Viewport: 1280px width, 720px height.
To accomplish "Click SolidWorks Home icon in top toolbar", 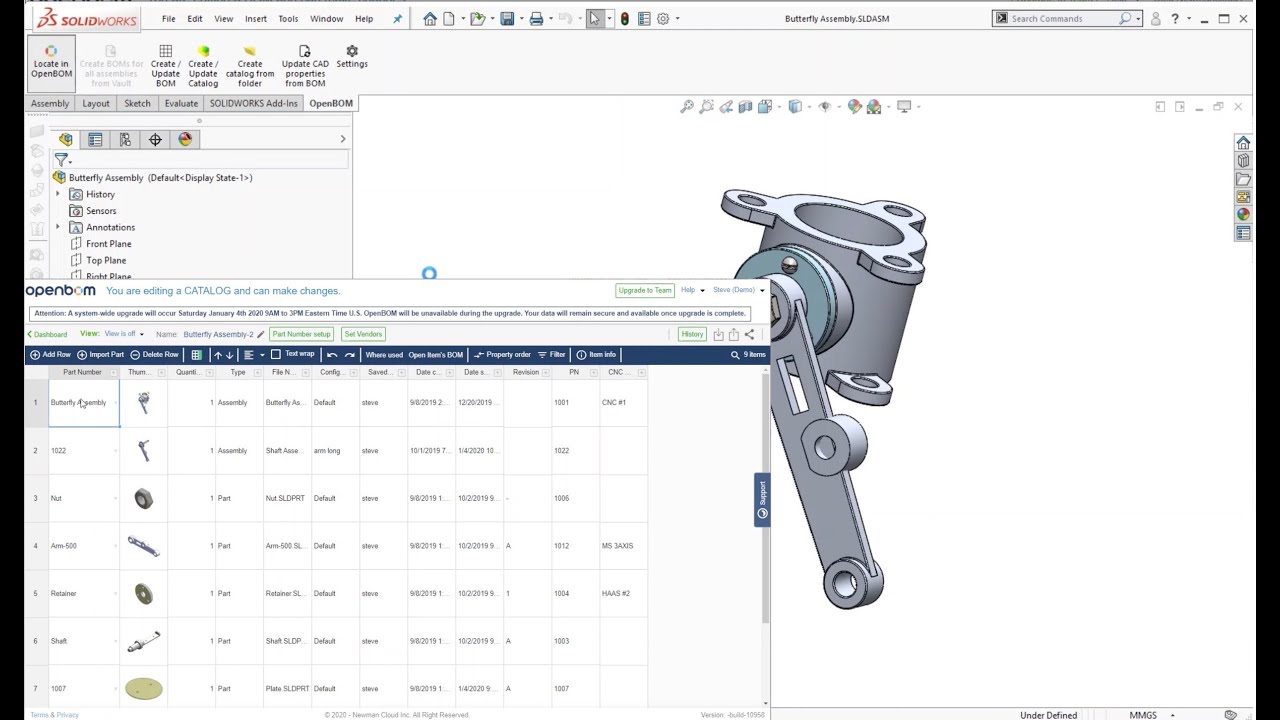I will [429, 18].
